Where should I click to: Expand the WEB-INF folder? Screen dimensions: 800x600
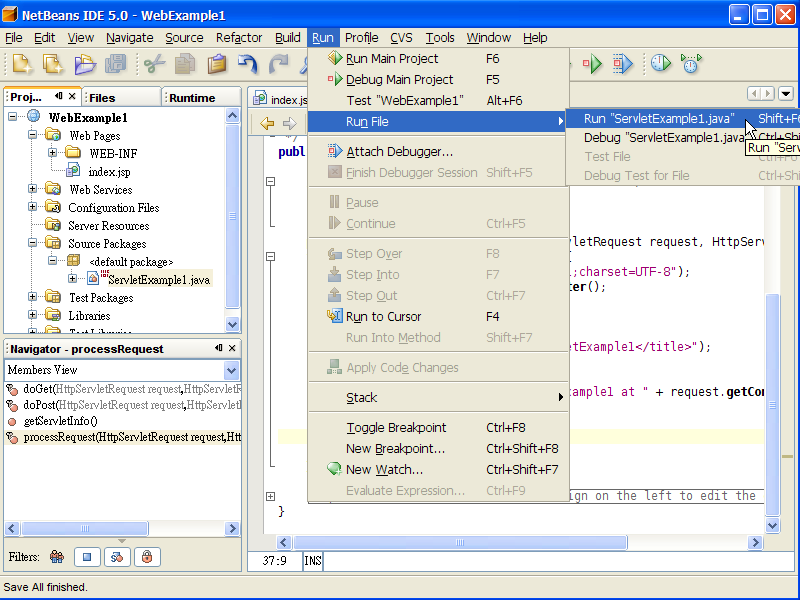pyautogui.click(x=53, y=153)
